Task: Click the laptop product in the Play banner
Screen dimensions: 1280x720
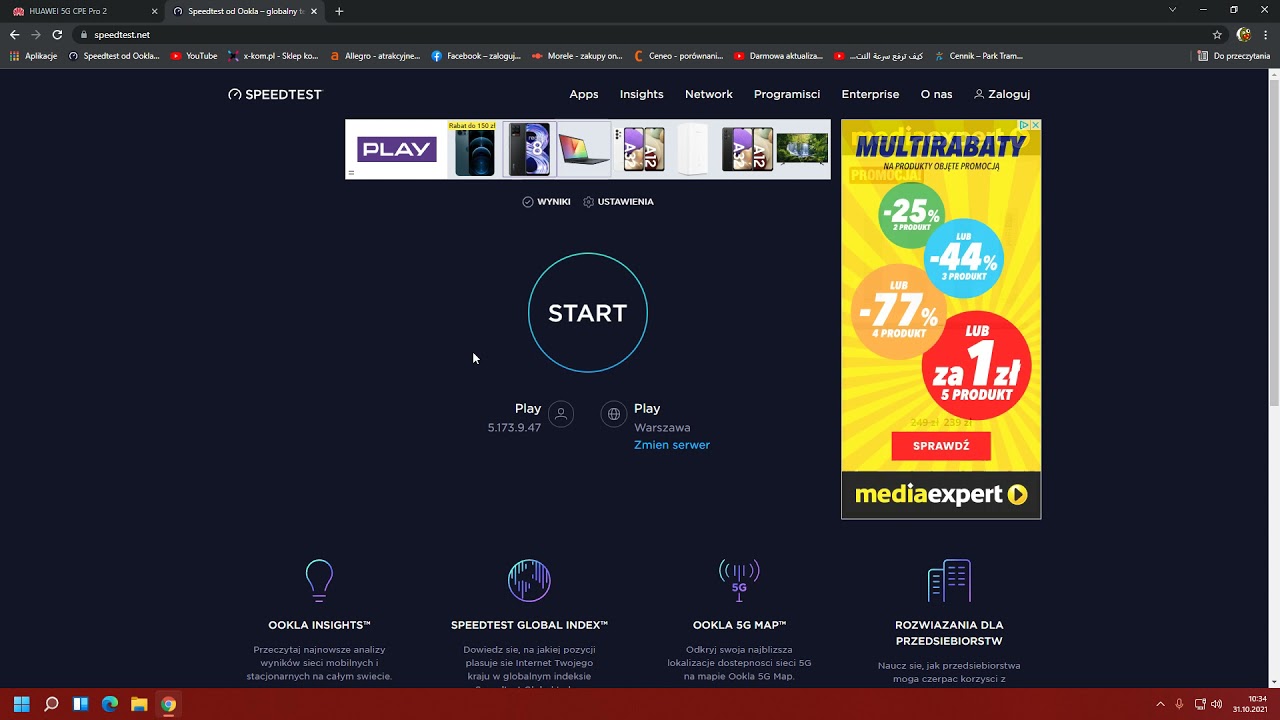Action: pos(584,149)
